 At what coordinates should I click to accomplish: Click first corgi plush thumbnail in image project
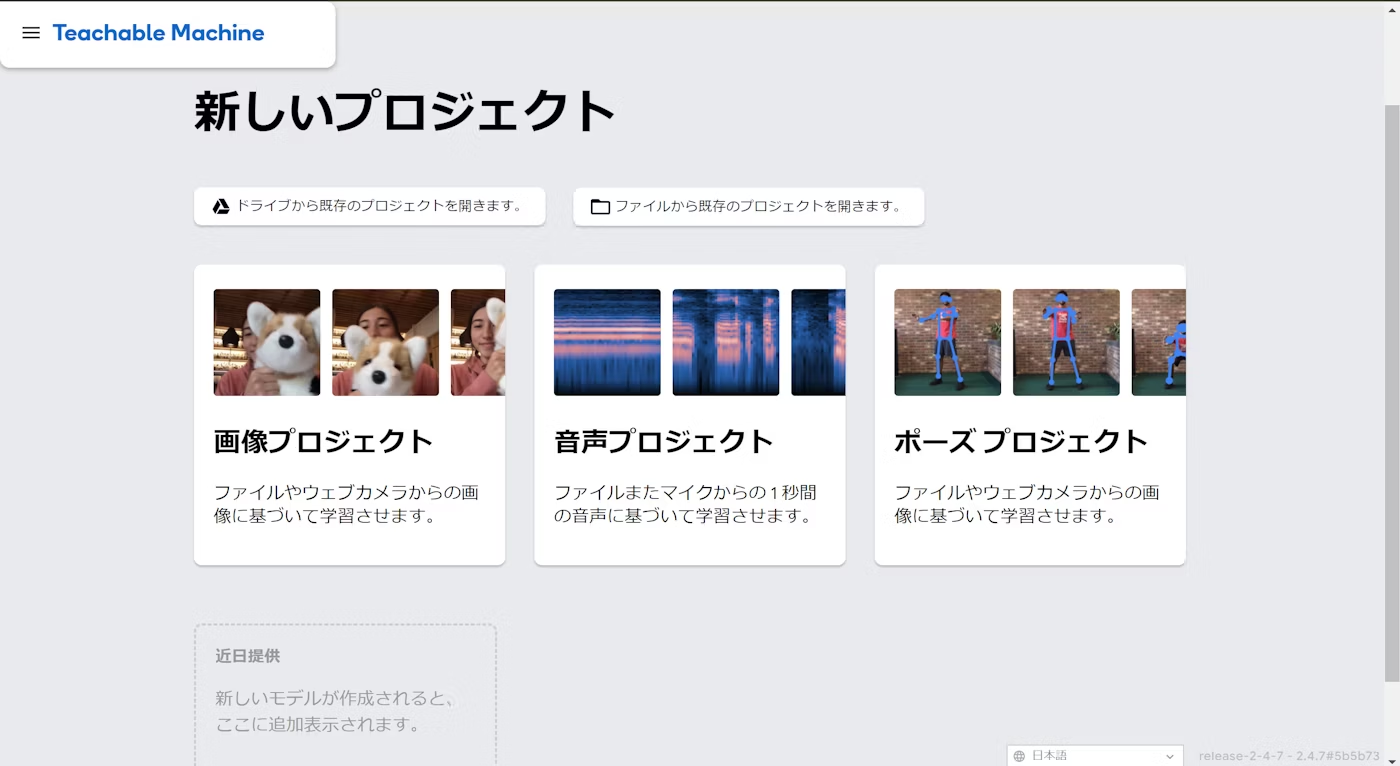pyautogui.click(x=267, y=342)
